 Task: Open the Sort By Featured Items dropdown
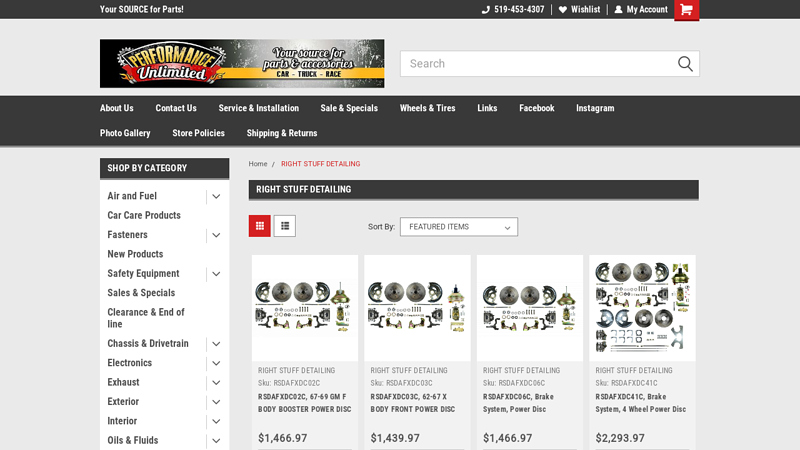coord(459,227)
